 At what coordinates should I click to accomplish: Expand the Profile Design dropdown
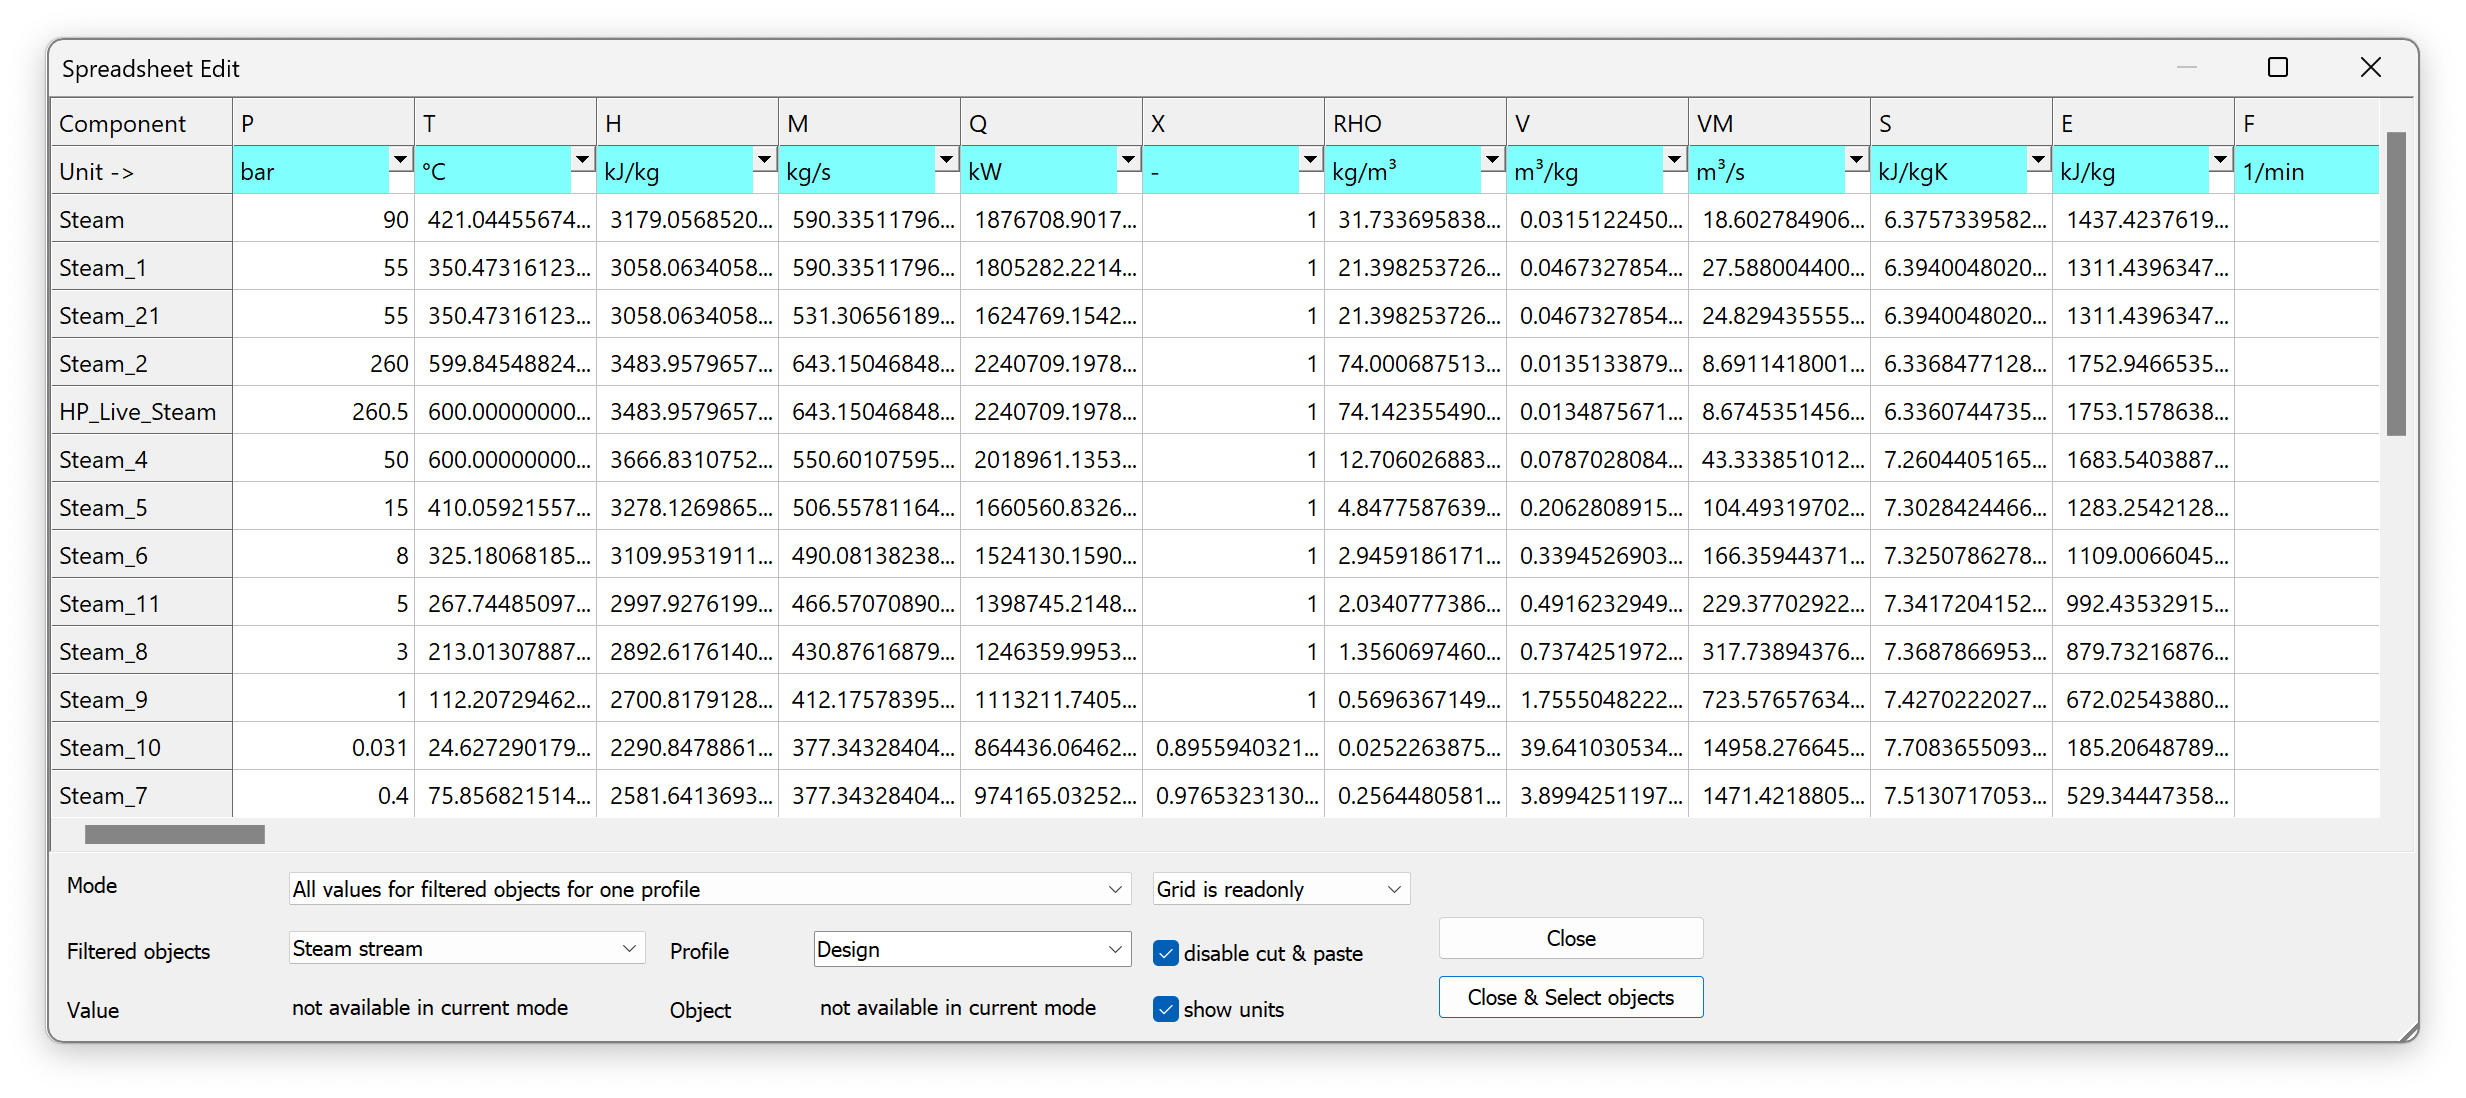pos(1115,949)
